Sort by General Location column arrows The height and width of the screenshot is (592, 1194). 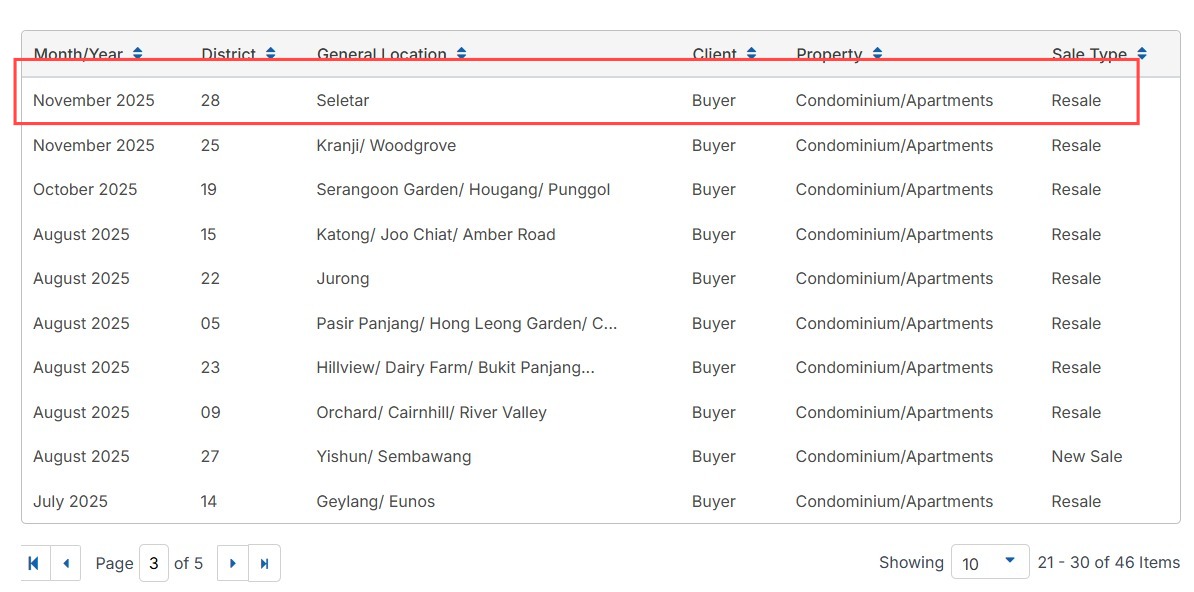click(x=461, y=53)
